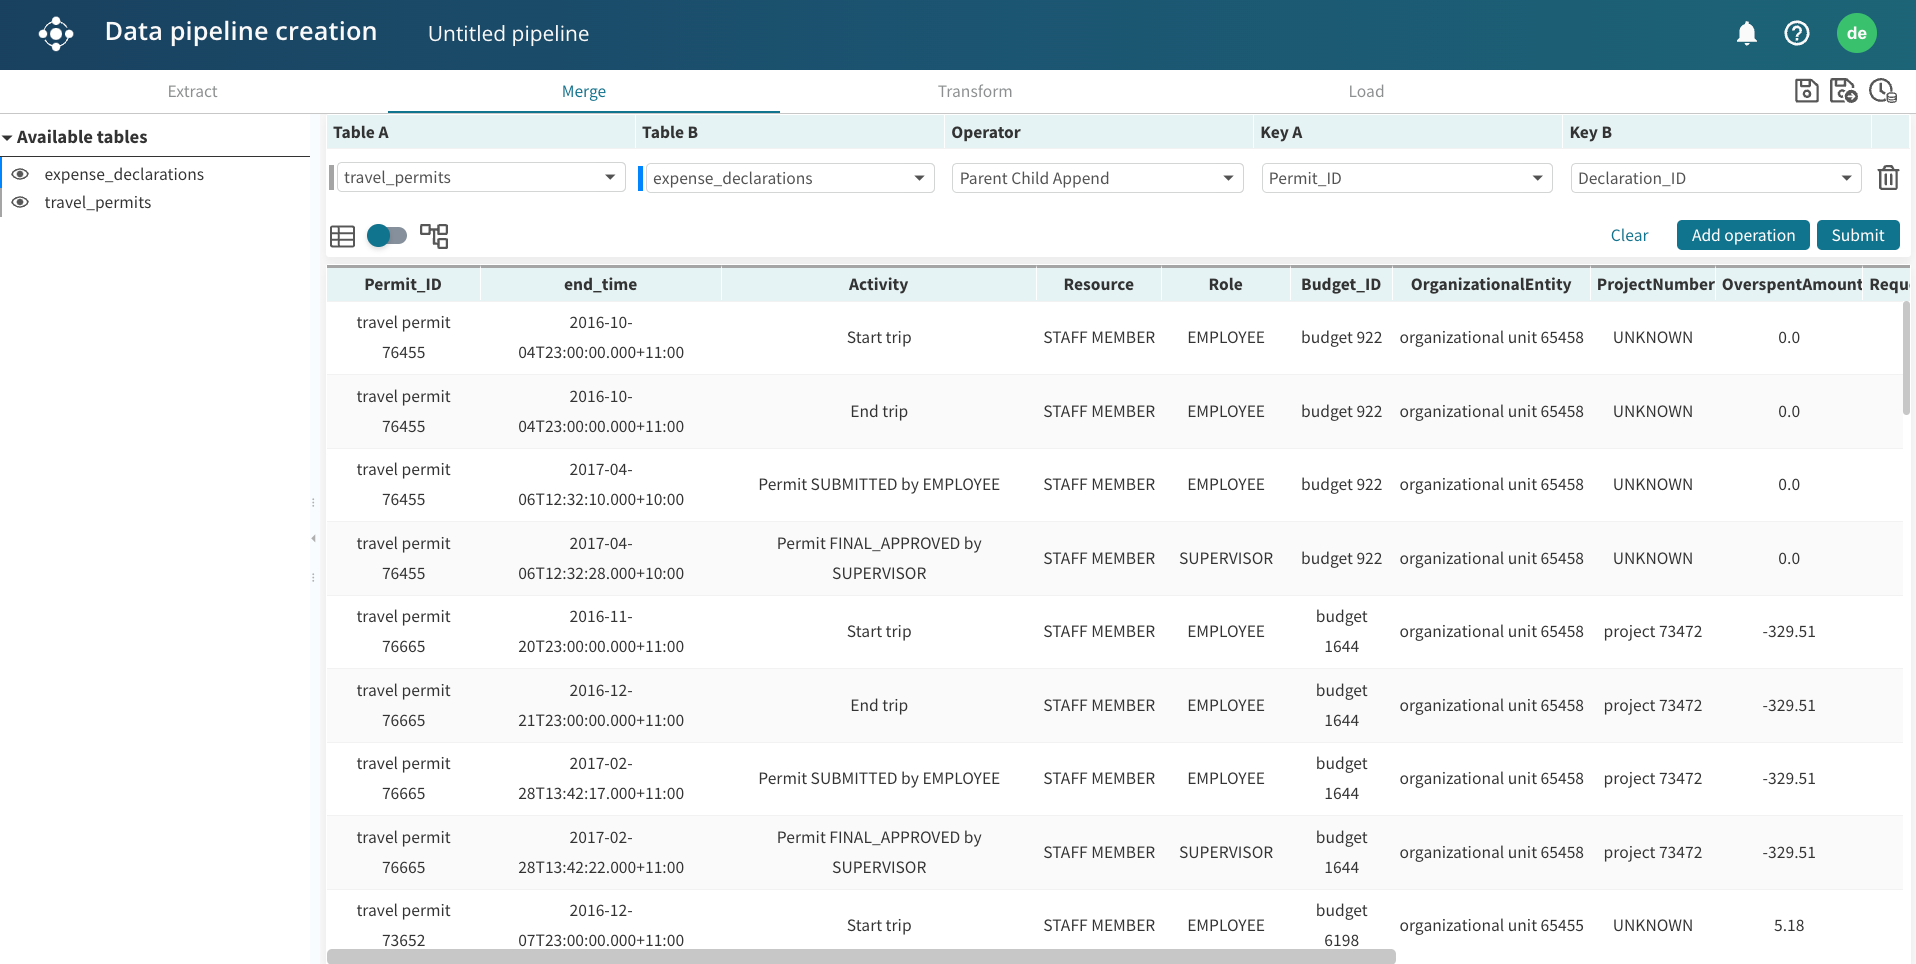Click the notifications bell icon
This screenshot has height=964, width=1916.
coord(1746,34)
